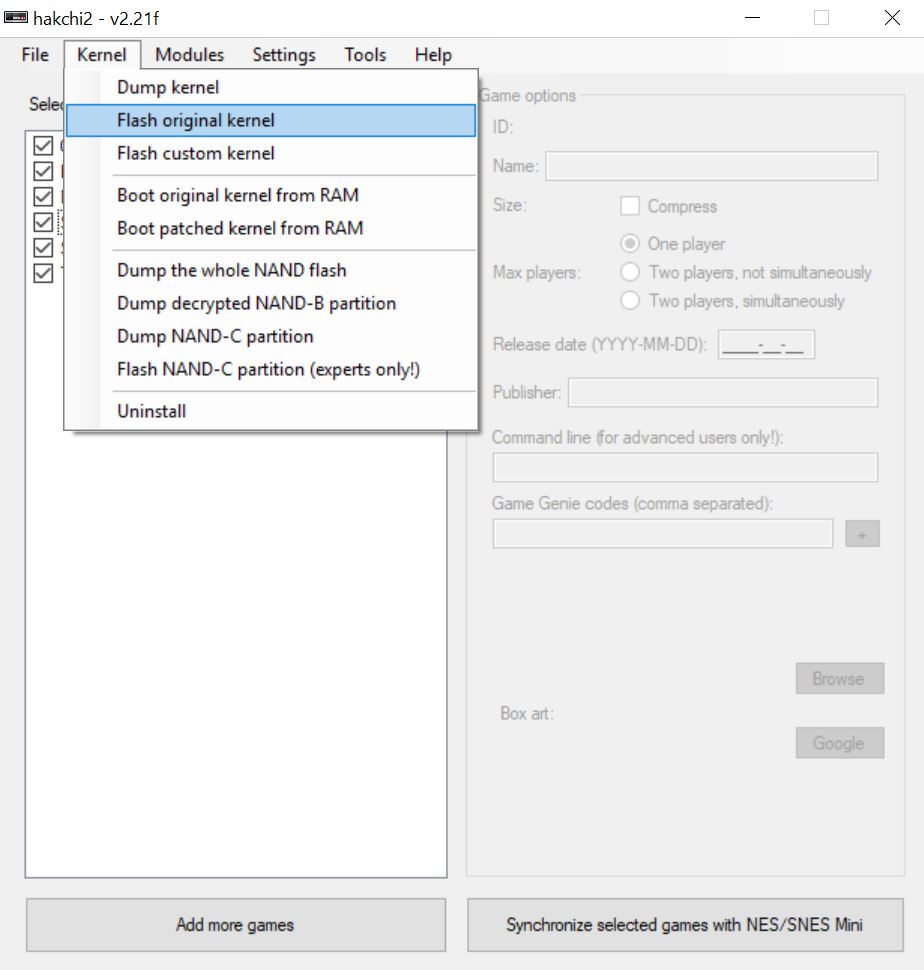Maximize the hakchi2 window

click(821, 18)
